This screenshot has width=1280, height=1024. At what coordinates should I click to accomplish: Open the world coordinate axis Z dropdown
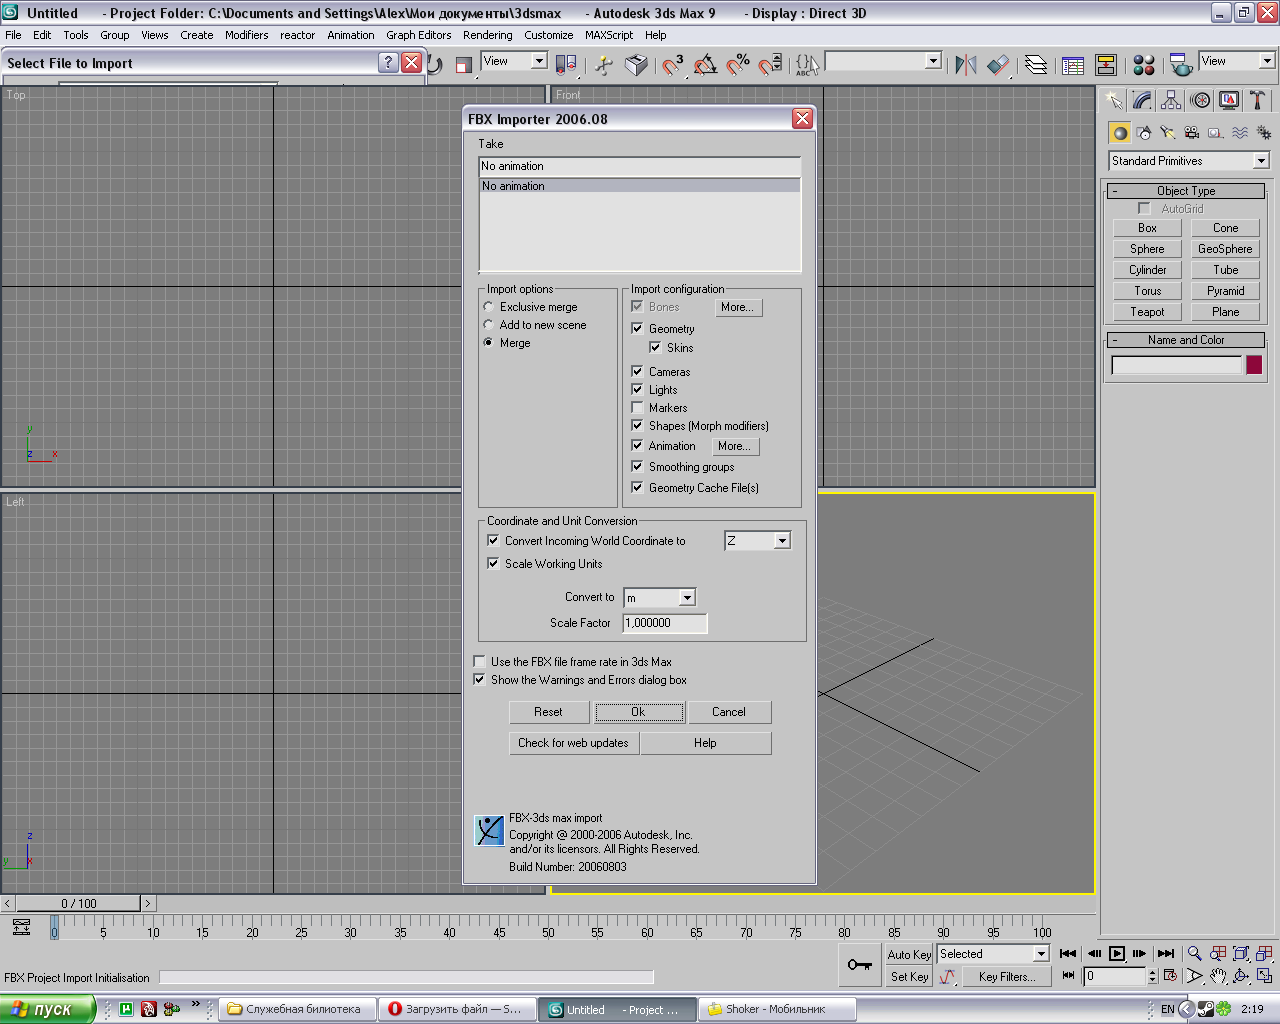[782, 541]
